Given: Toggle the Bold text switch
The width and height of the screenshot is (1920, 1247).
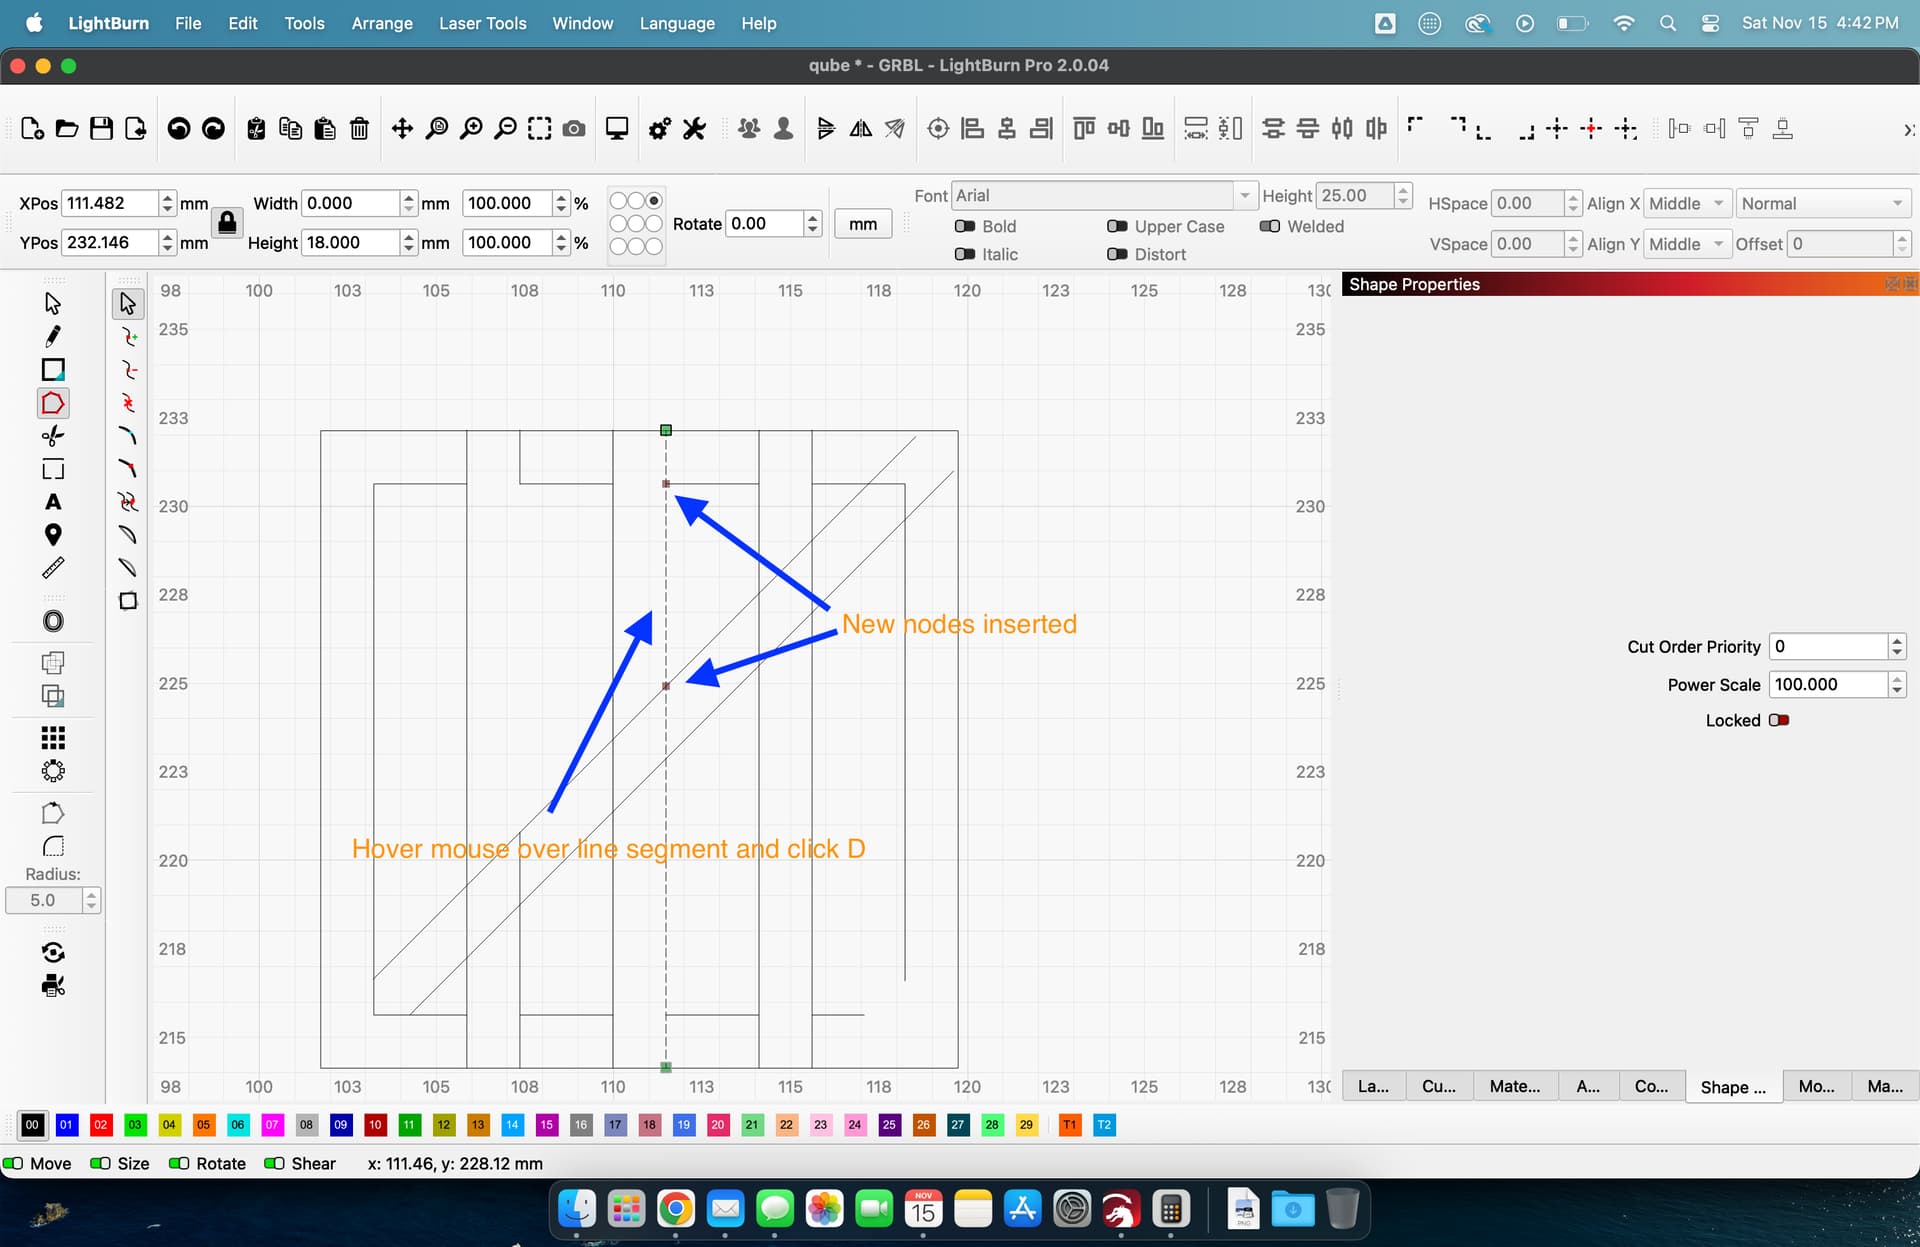Looking at the screenshot, I should coord(965,226).
